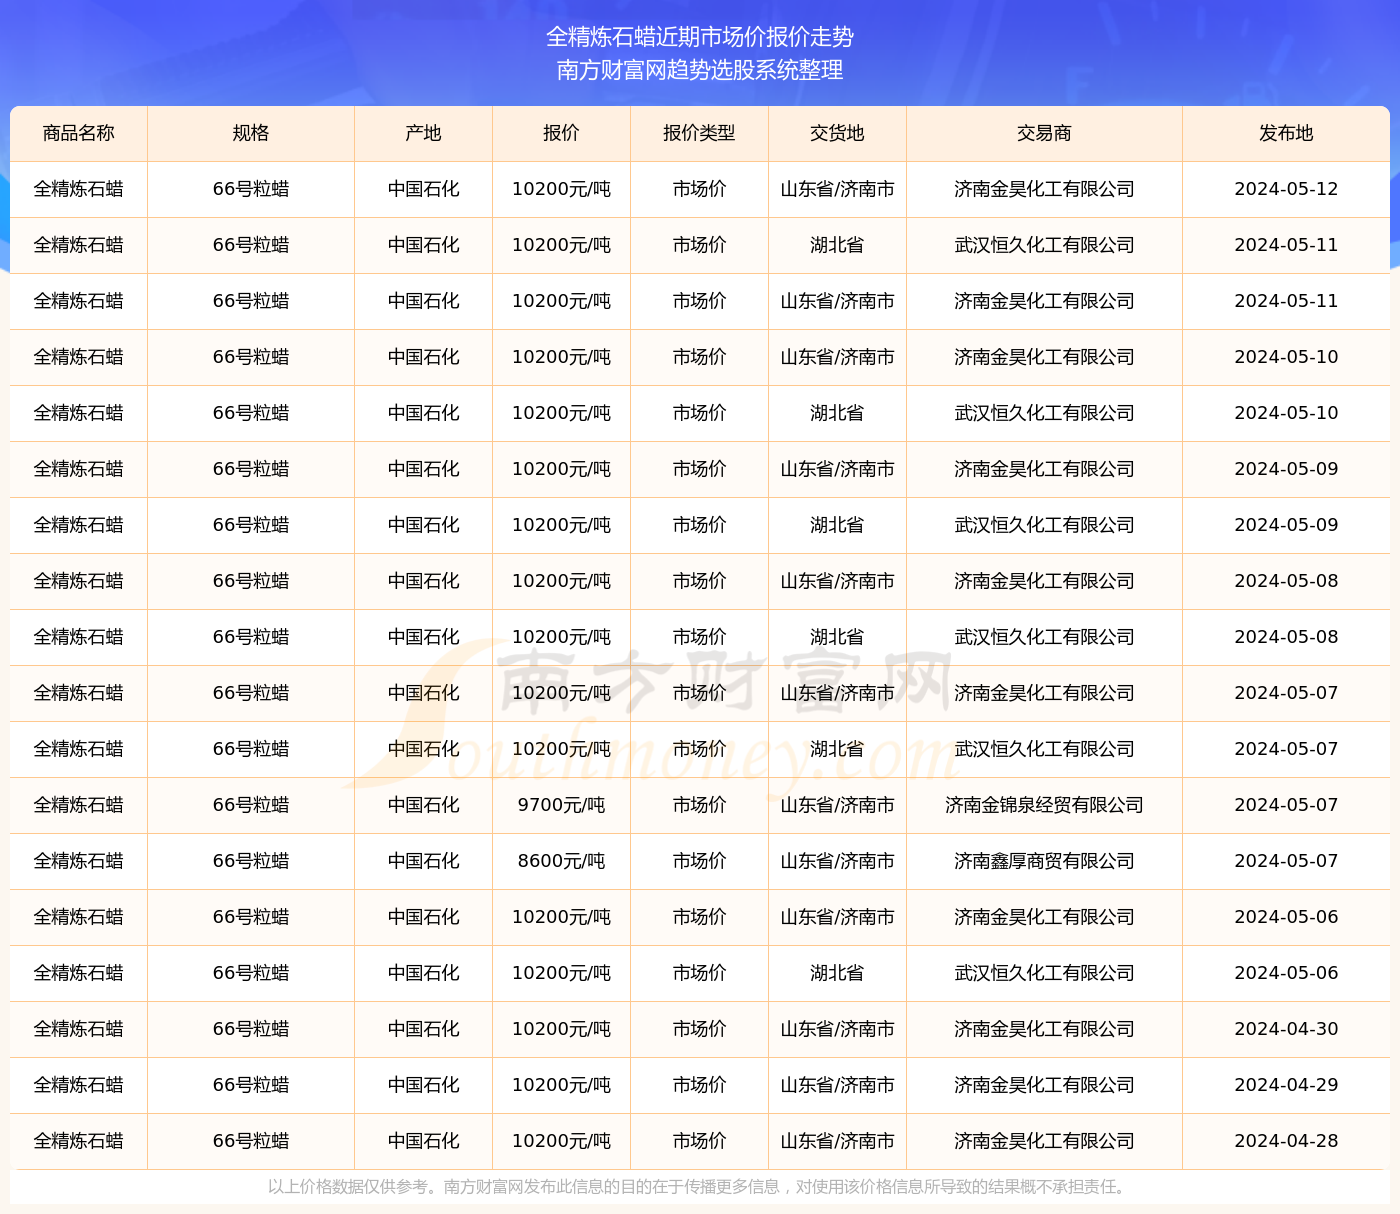Click the date 2024-04-28
Viewport: 1400px width, 1214px height.
1286,1141
